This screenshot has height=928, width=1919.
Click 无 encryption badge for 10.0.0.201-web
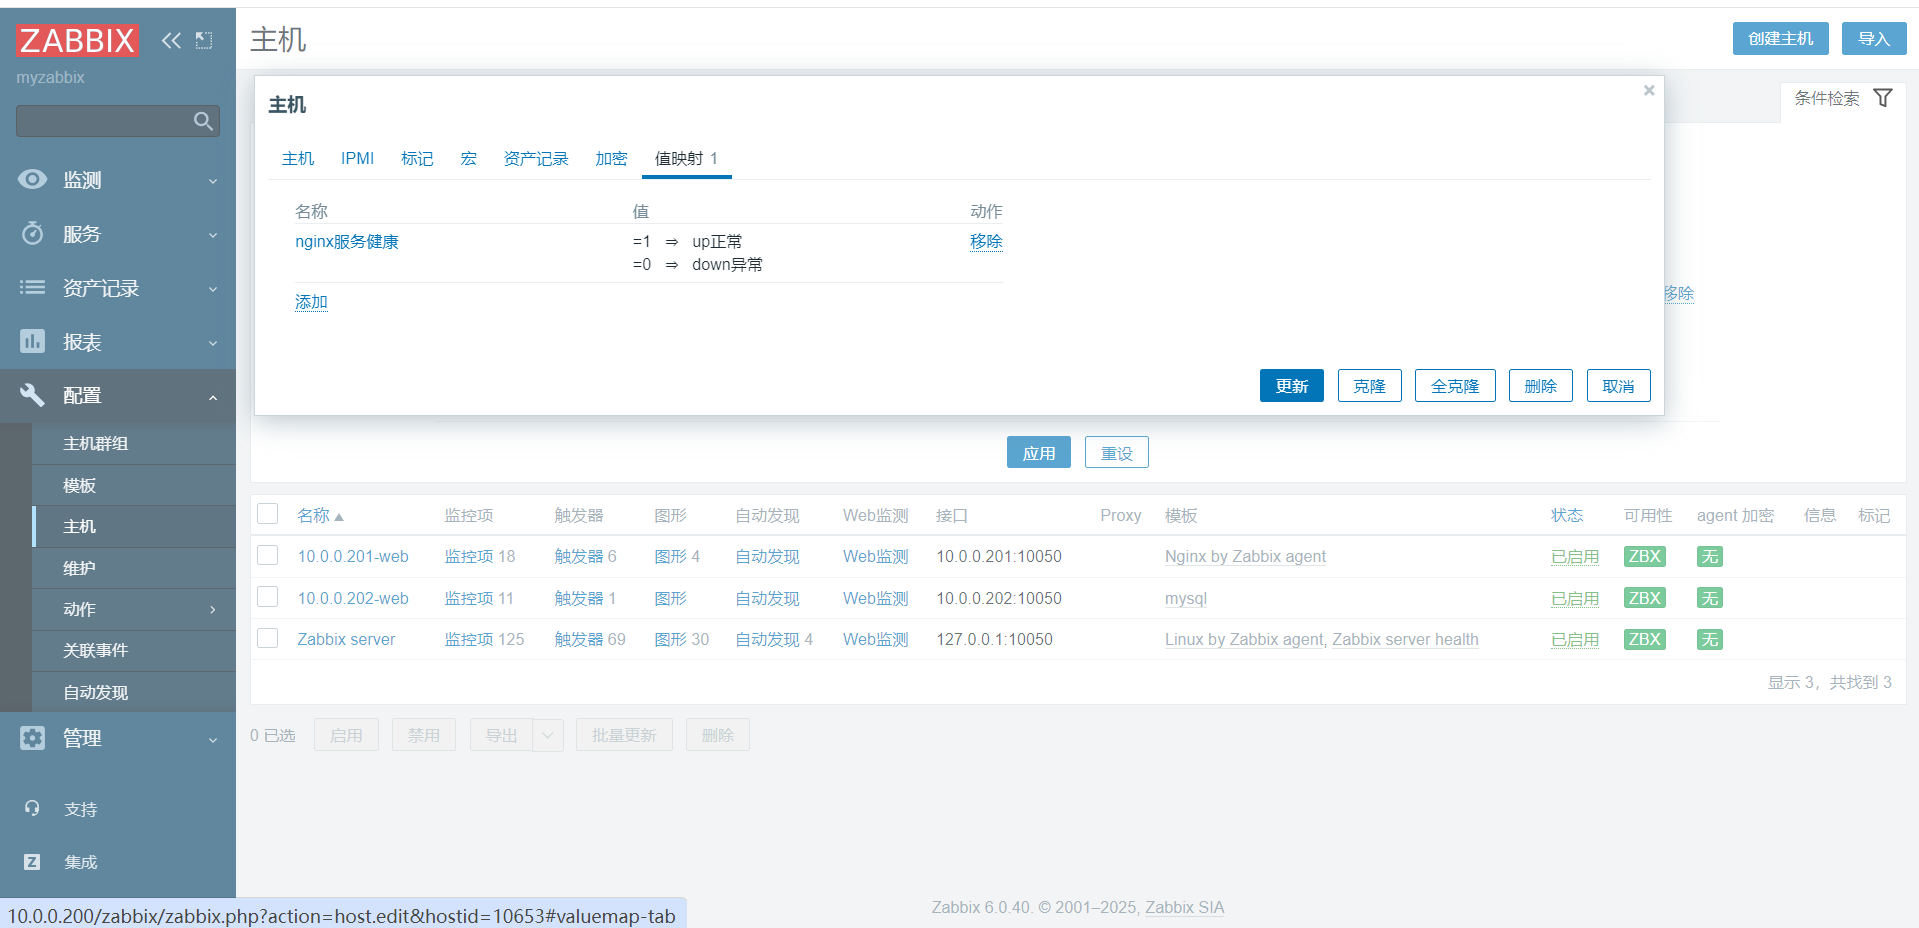[x=1710, y=557]
